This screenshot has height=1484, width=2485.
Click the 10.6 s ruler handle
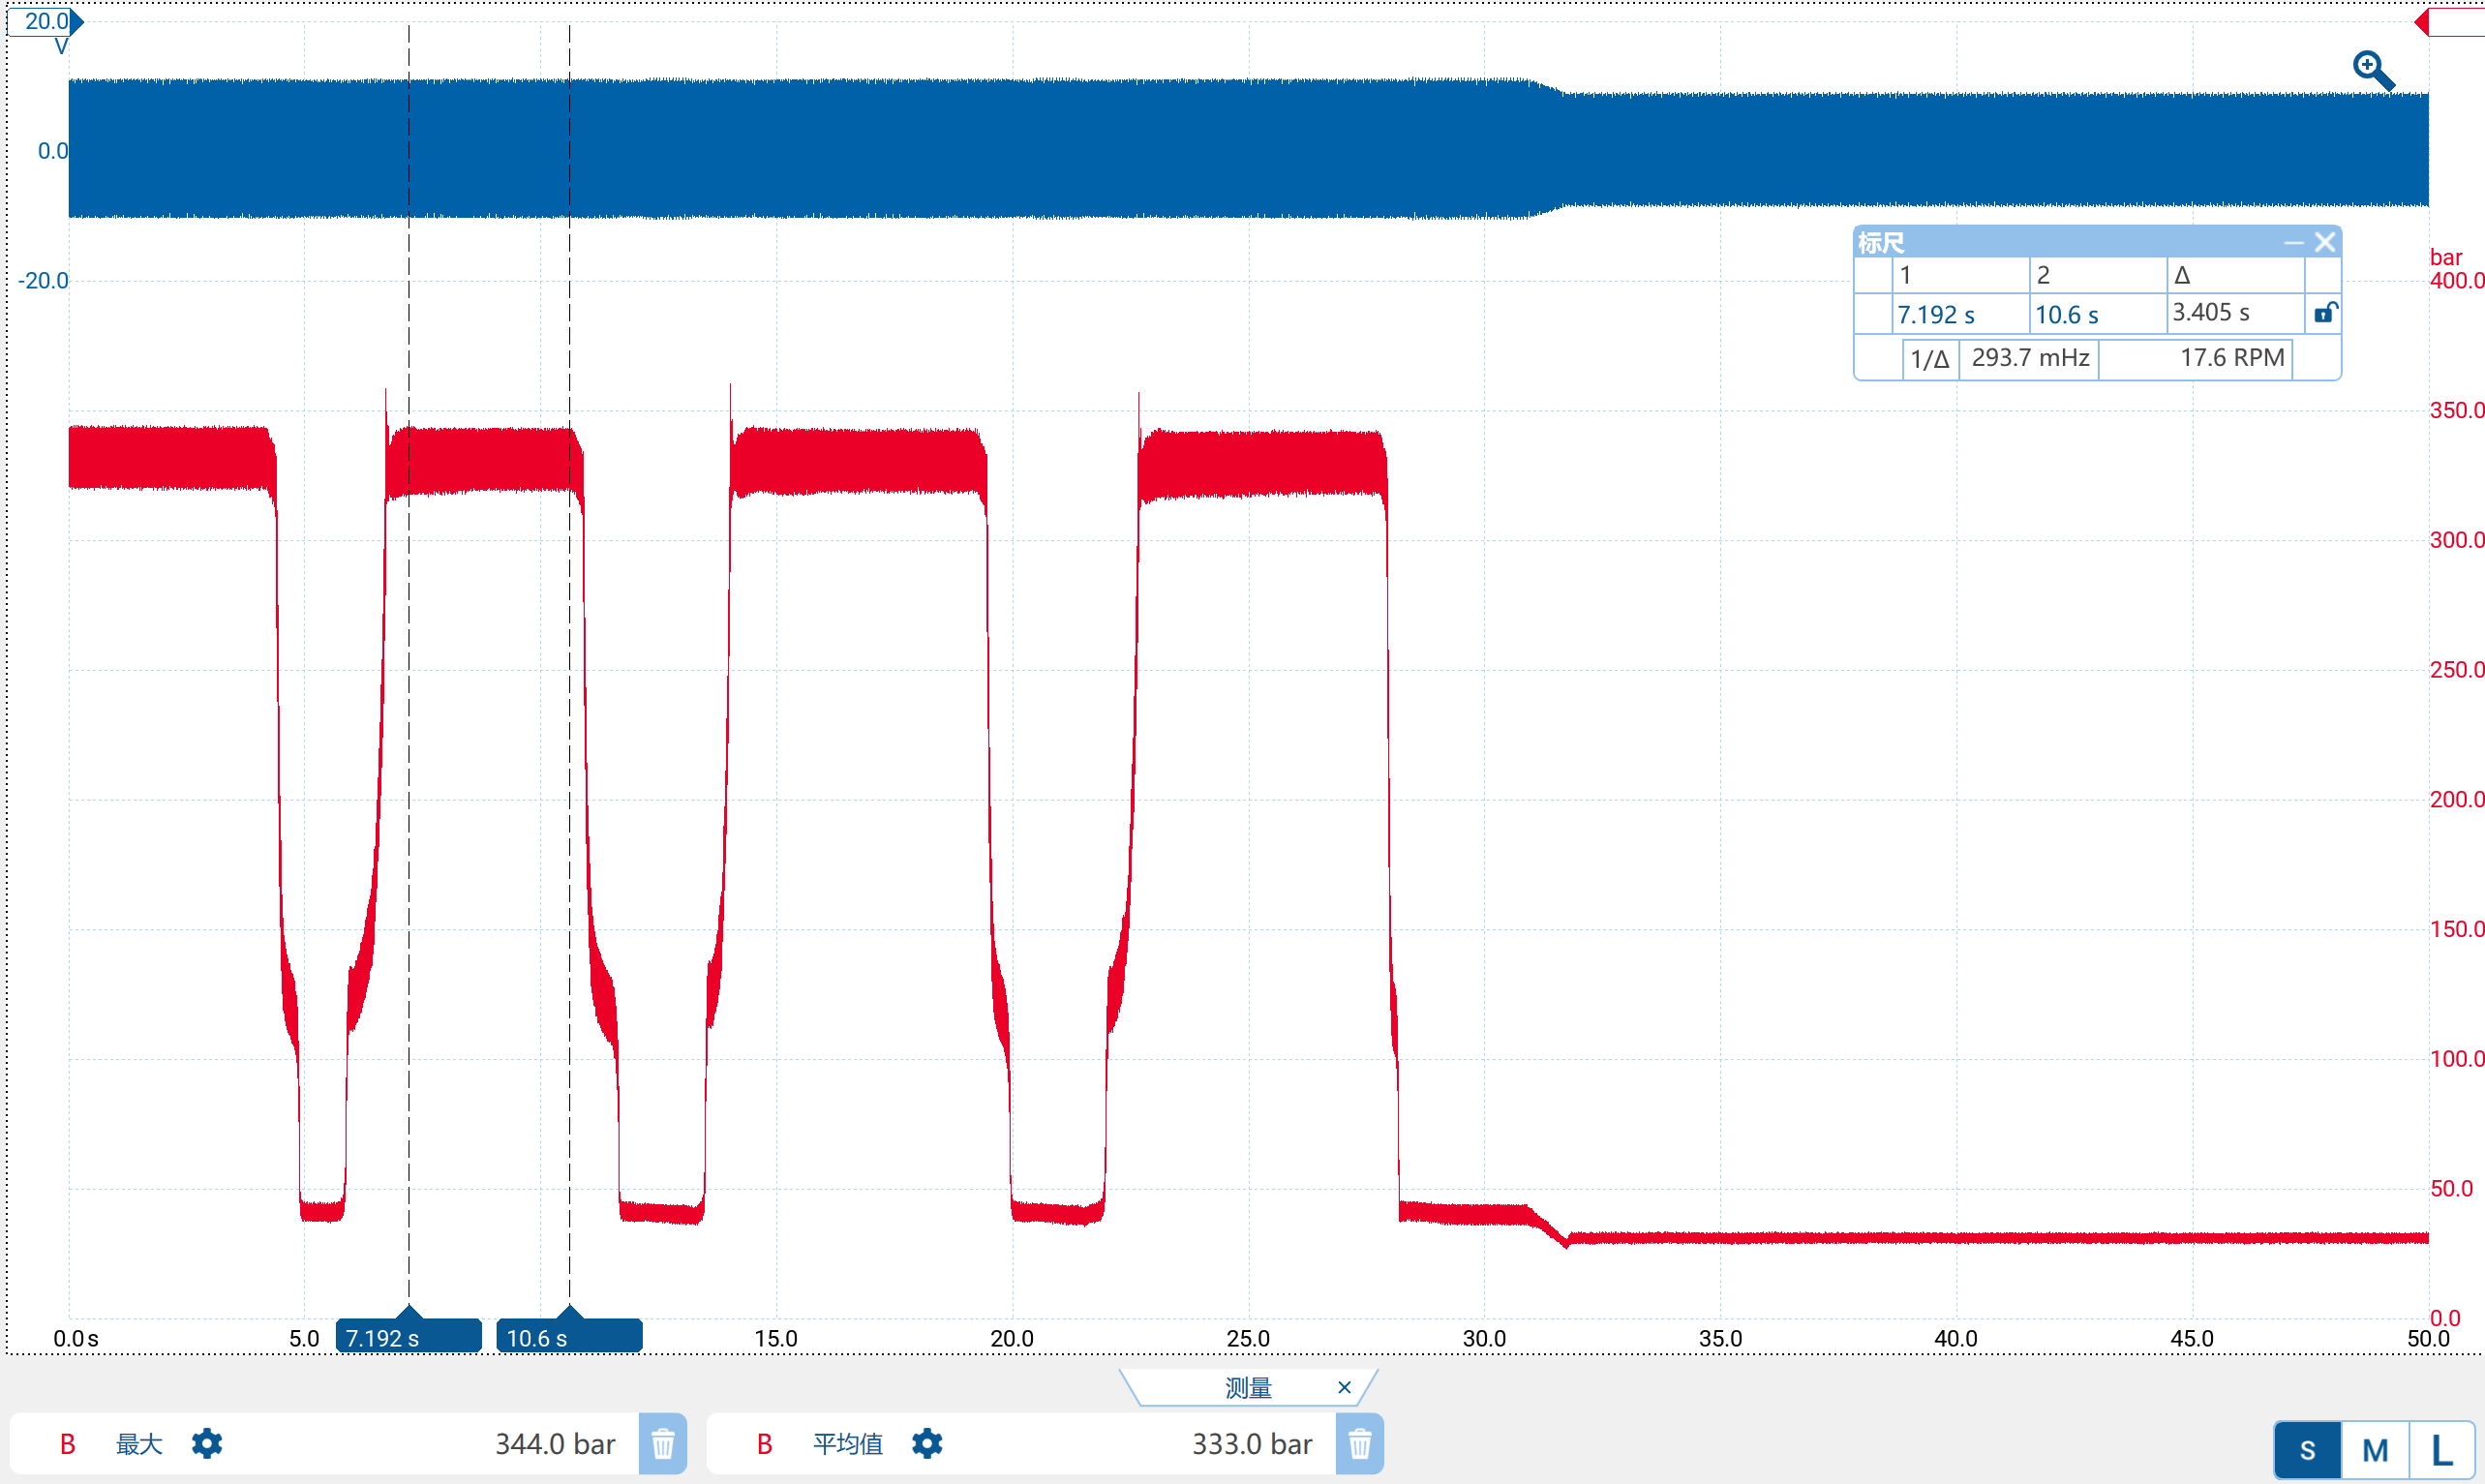pos(569,1335)
